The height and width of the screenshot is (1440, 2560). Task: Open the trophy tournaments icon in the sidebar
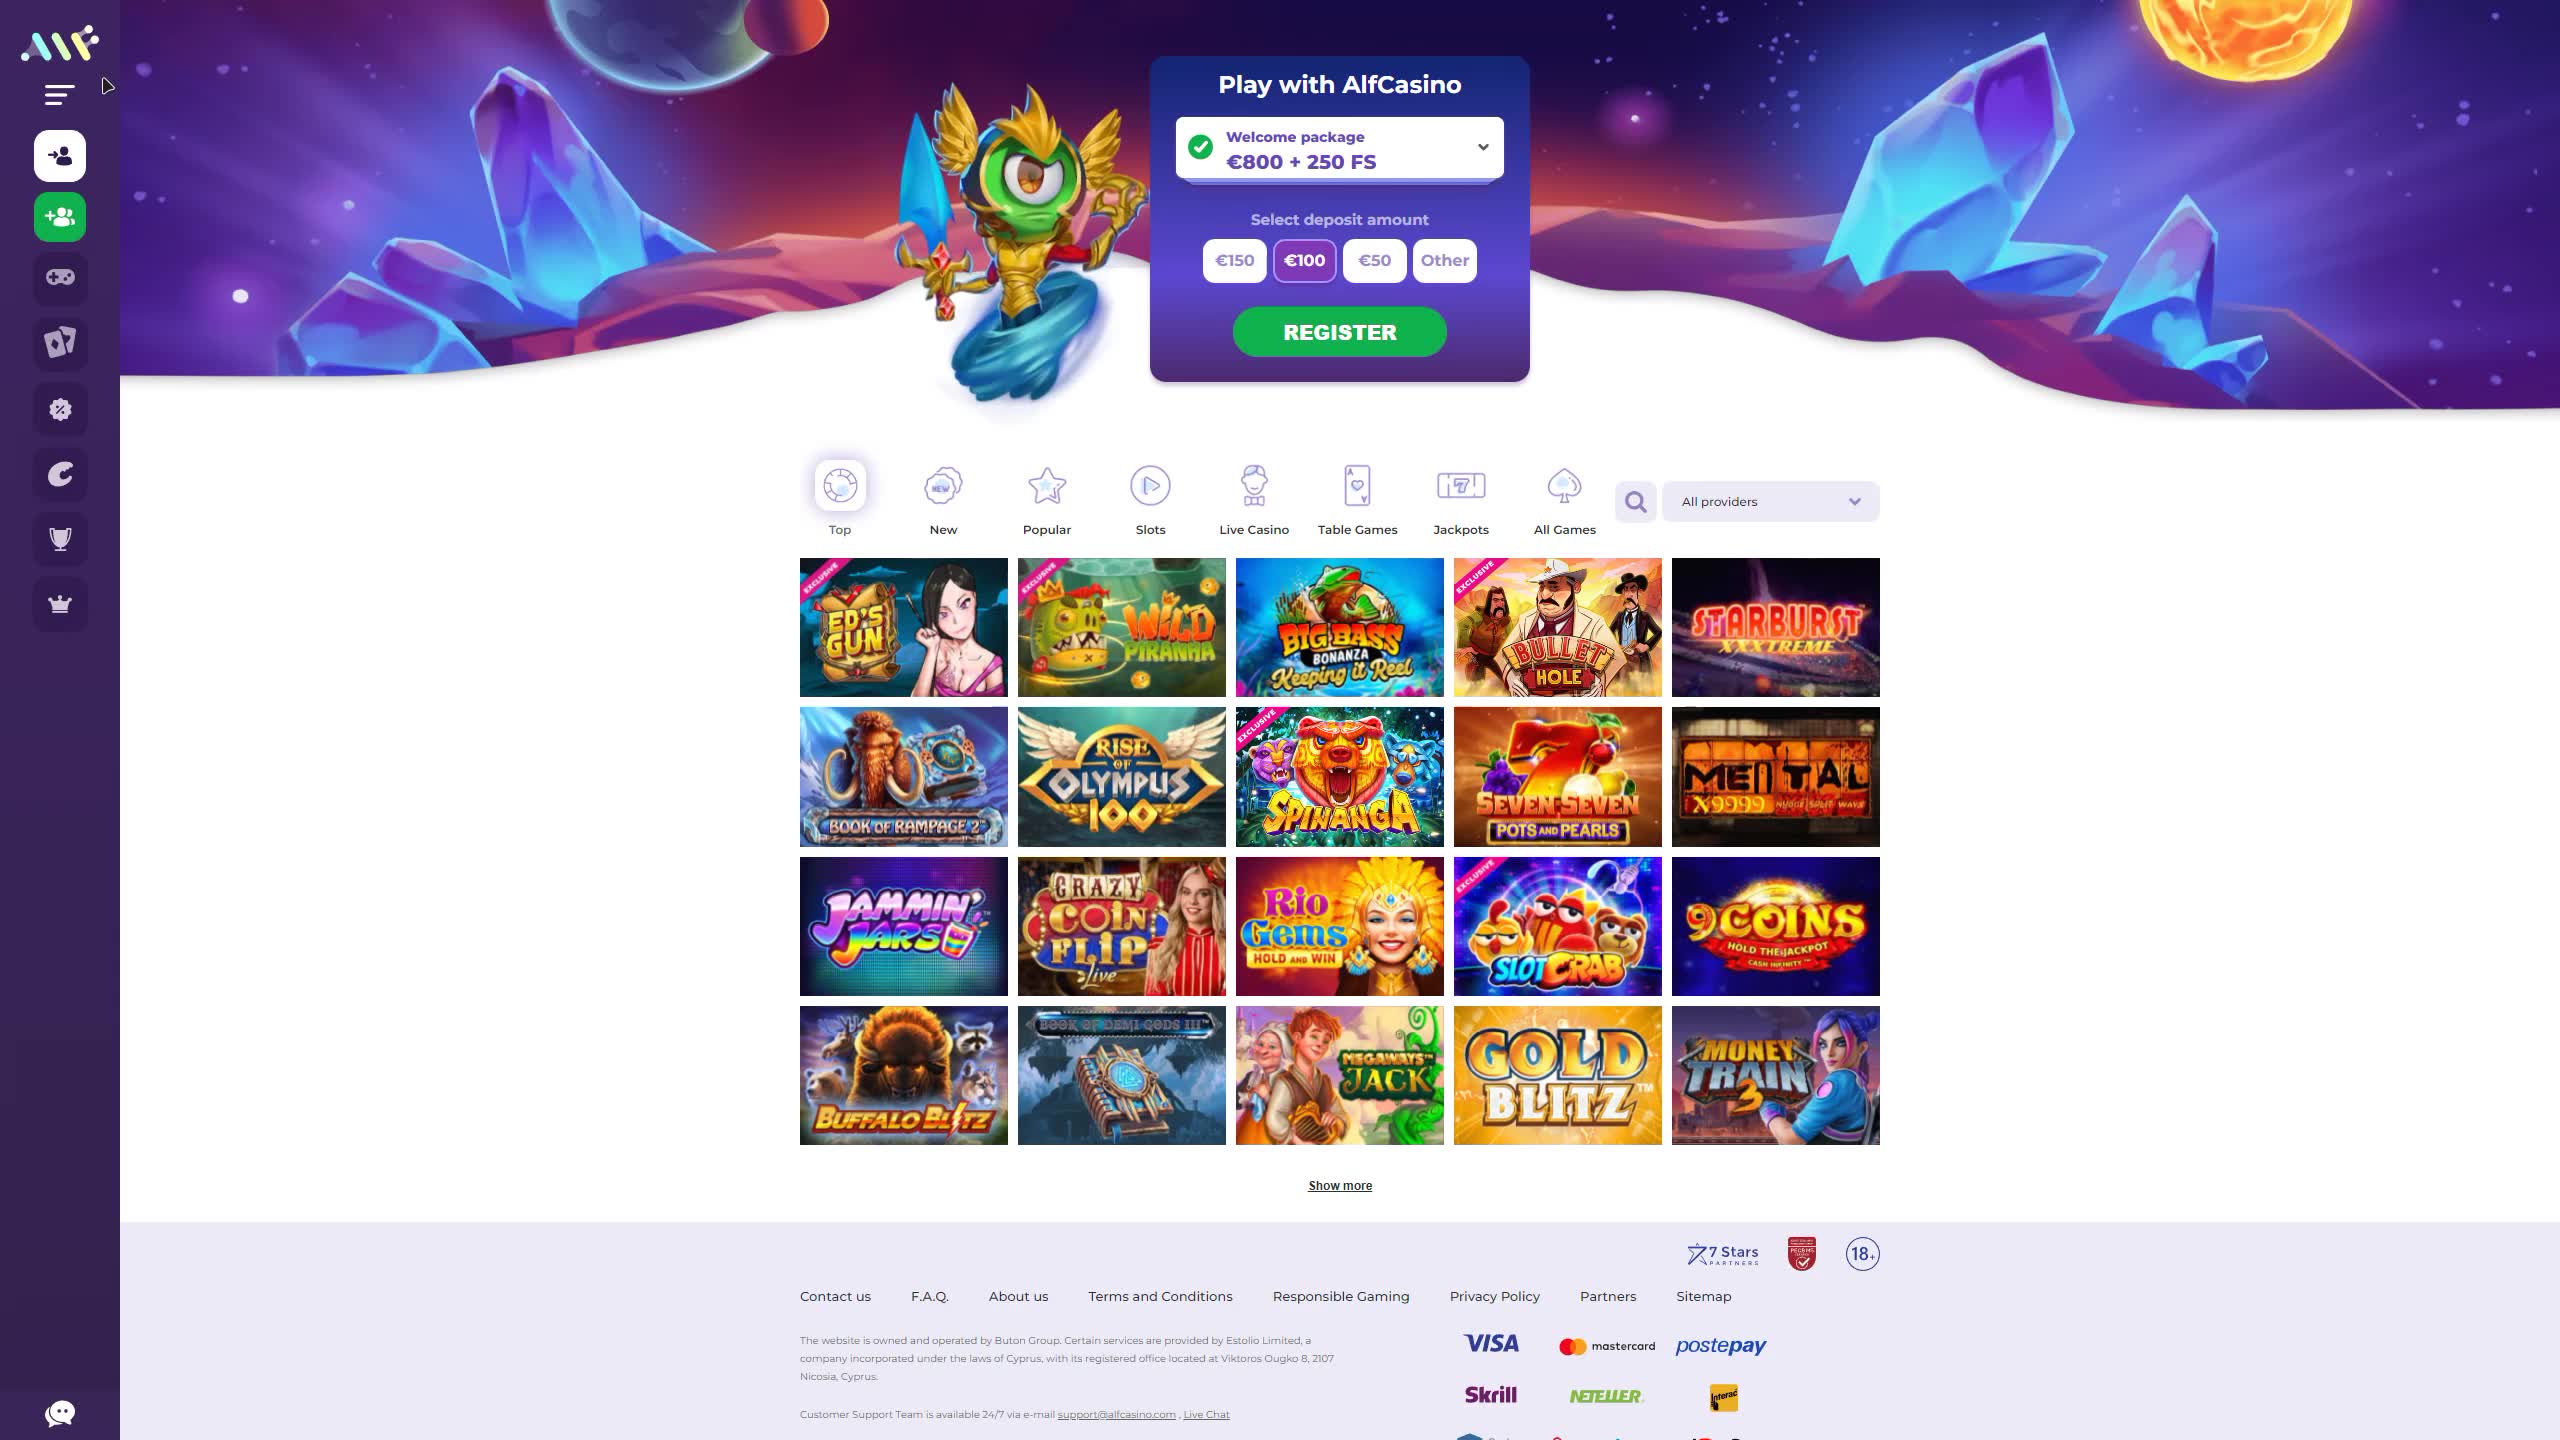[60, 539]
